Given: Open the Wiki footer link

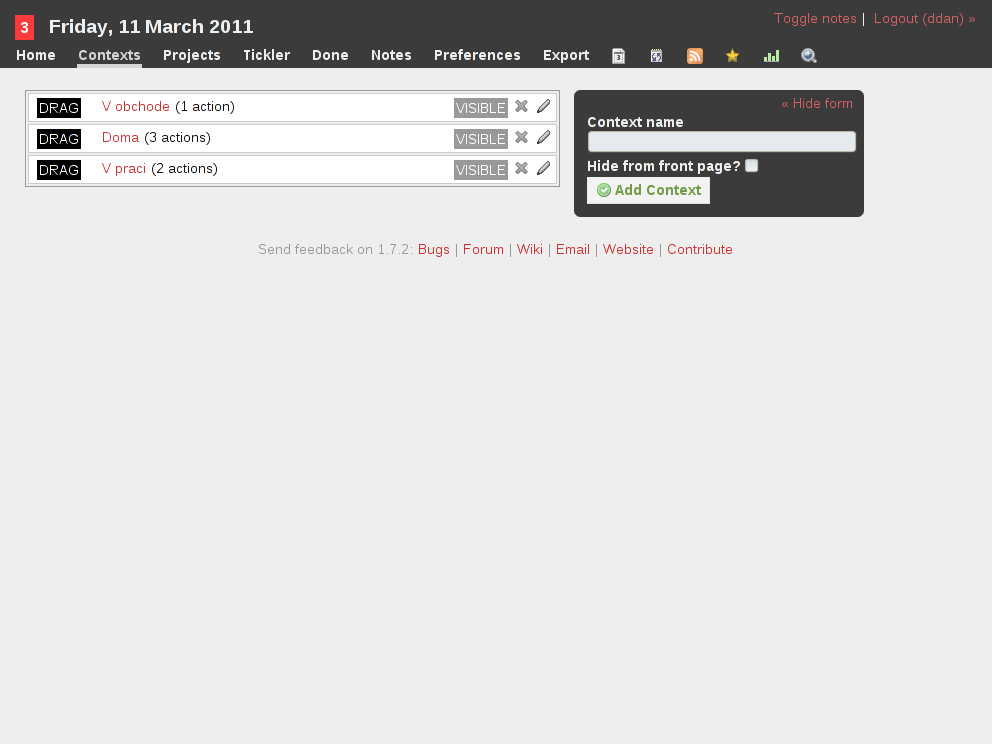Looking at the screenshot, I should tap(530, 249).
